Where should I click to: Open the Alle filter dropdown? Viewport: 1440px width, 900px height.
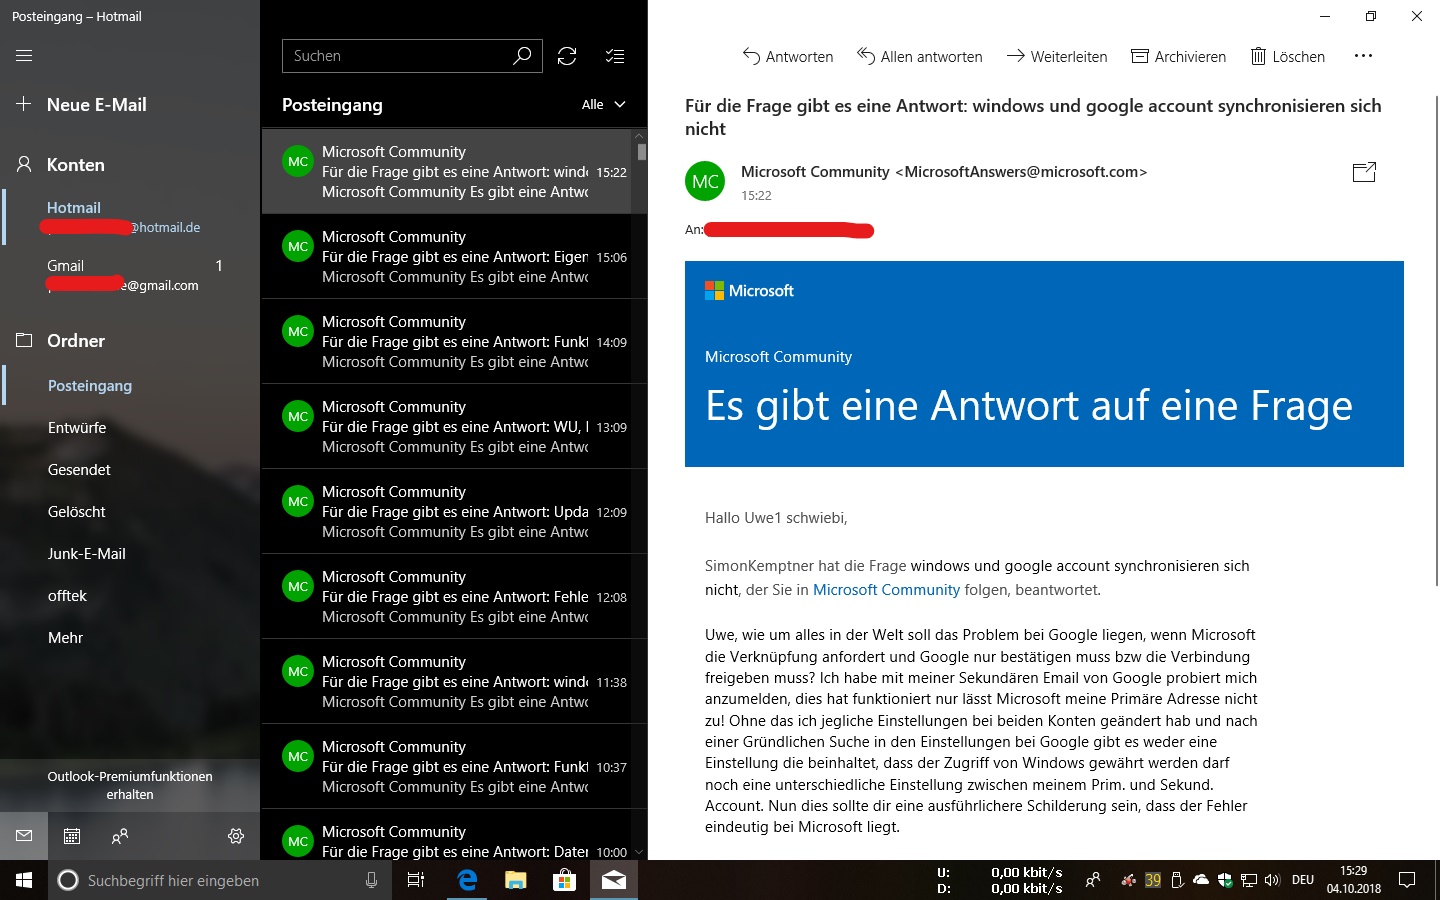pyautogui.click(x=604, y=104)
